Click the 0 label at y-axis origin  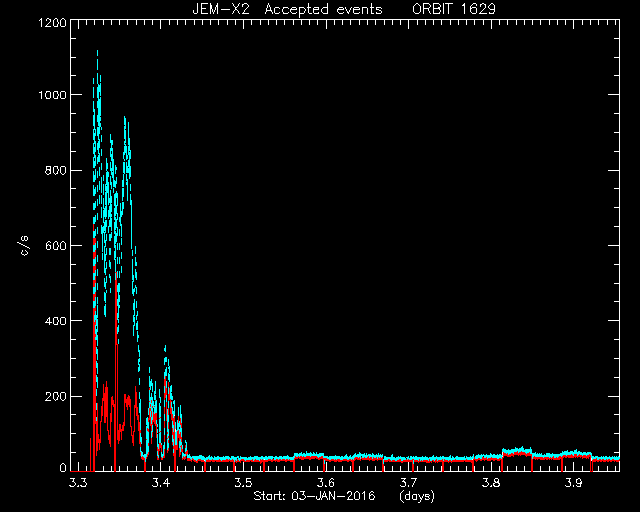coord(63,468)
